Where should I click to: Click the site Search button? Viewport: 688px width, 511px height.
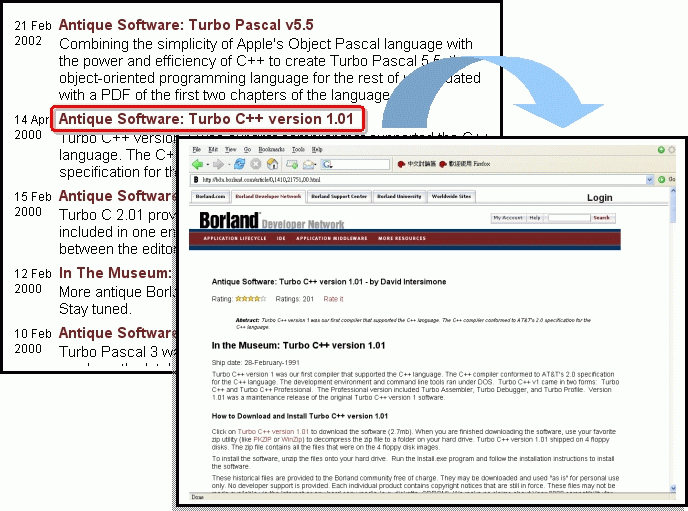click(602, 218)
